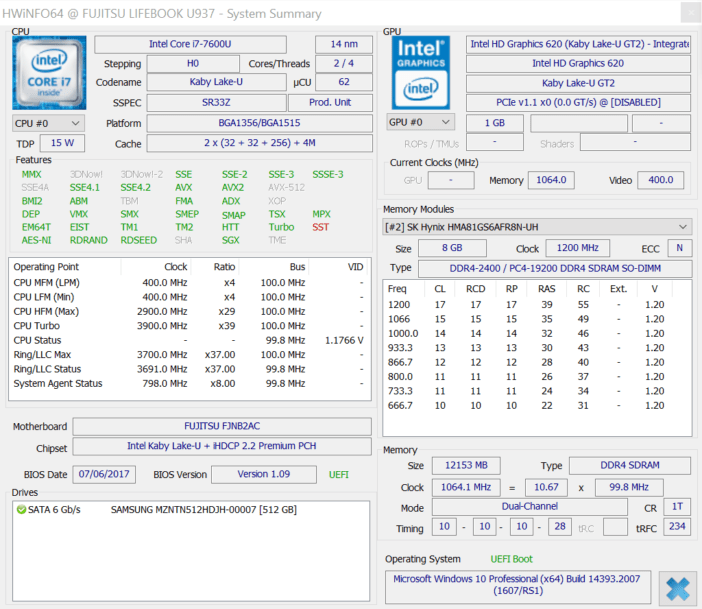Select the CPU Turbo operating point row

click(x=189, y=326)
